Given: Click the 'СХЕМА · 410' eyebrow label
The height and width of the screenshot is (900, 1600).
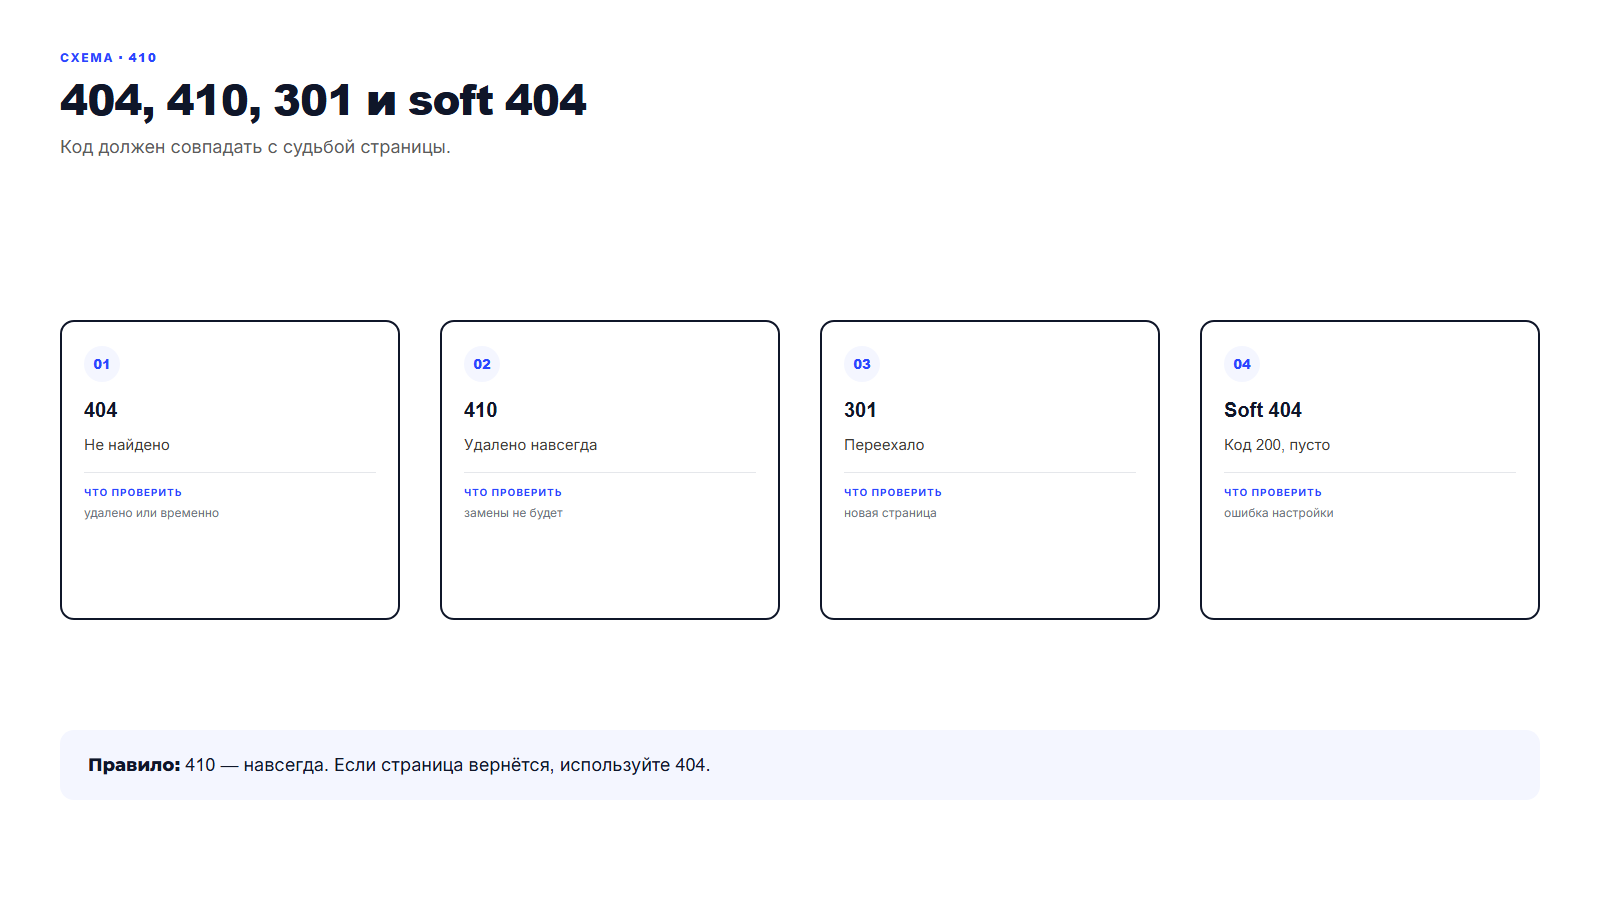Looking at the screenshot, I should (108, 58).
